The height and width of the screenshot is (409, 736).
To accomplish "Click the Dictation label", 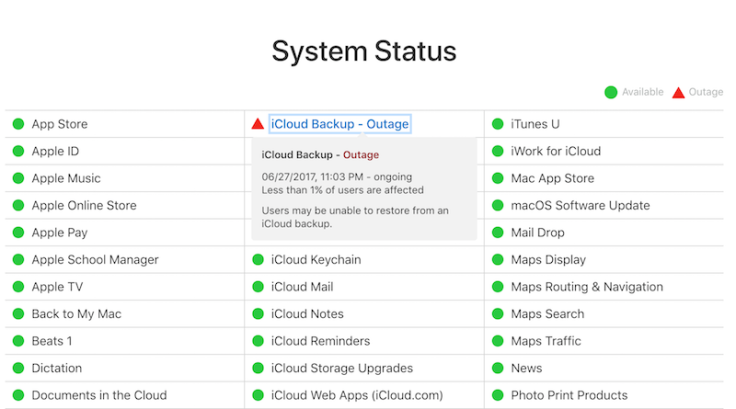I will pyautogui.click(x=57, y=368).
